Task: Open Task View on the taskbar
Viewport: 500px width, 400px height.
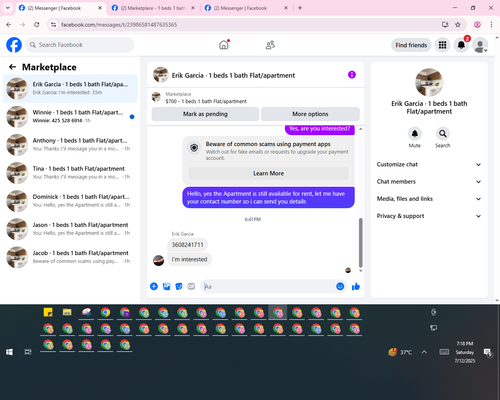Action: [28, 352]
